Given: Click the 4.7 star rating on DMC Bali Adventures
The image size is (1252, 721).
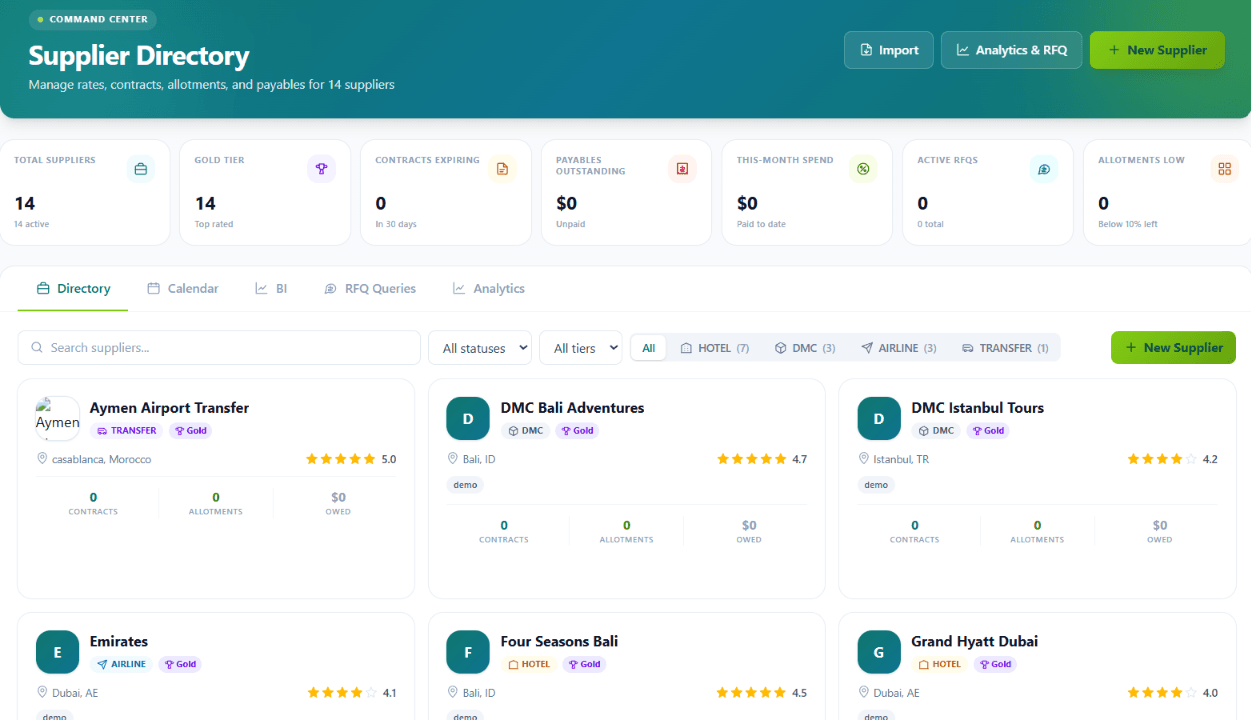Looking at the screenshot, I should tap(762, 459).
